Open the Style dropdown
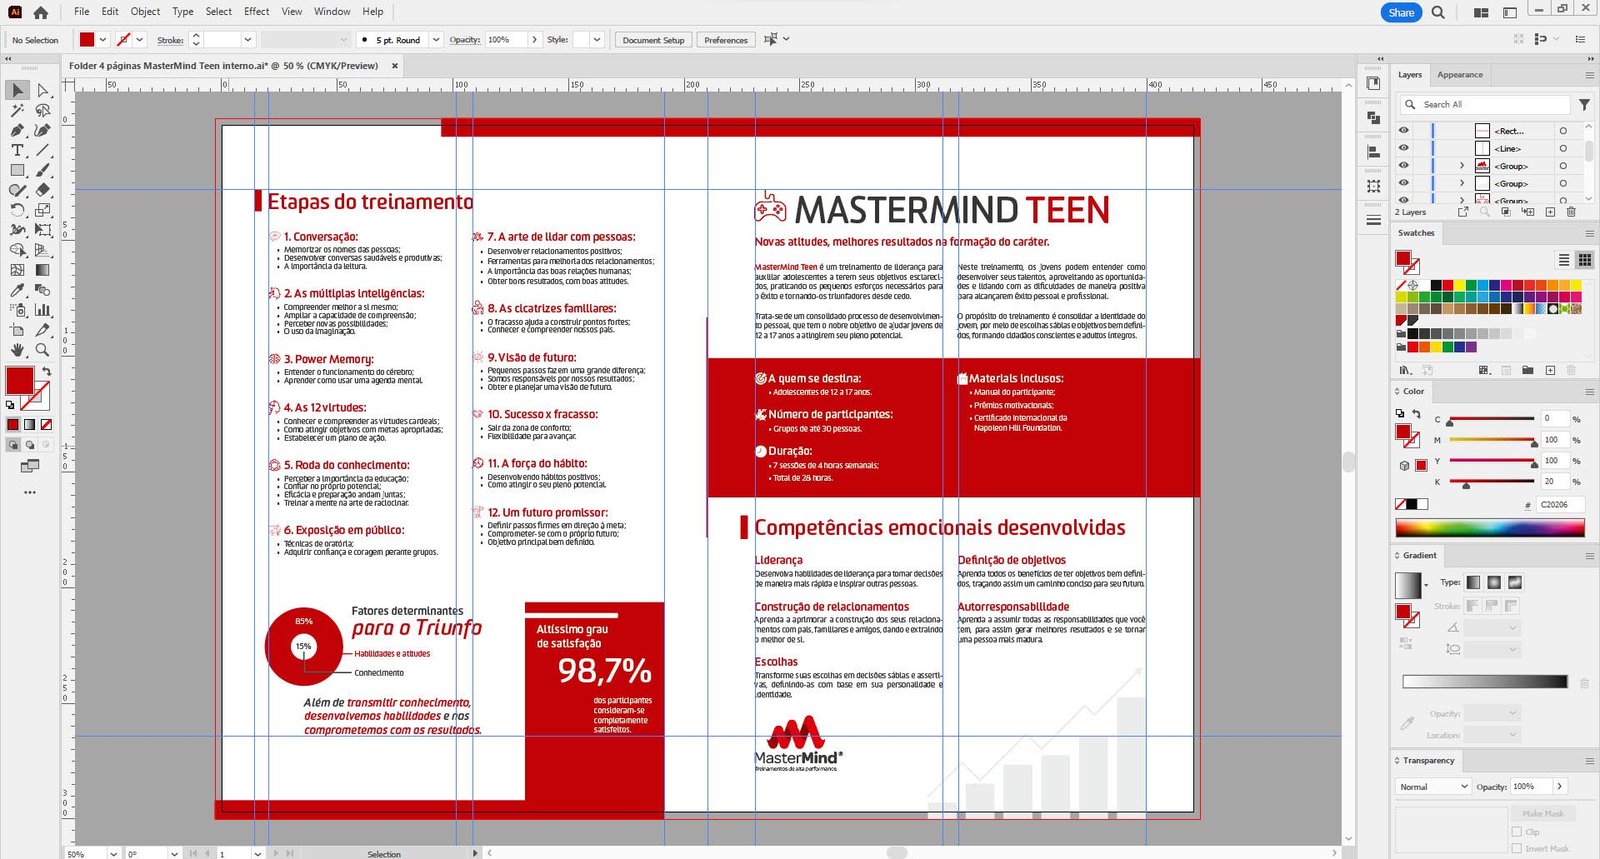 (x=597, y=40)
